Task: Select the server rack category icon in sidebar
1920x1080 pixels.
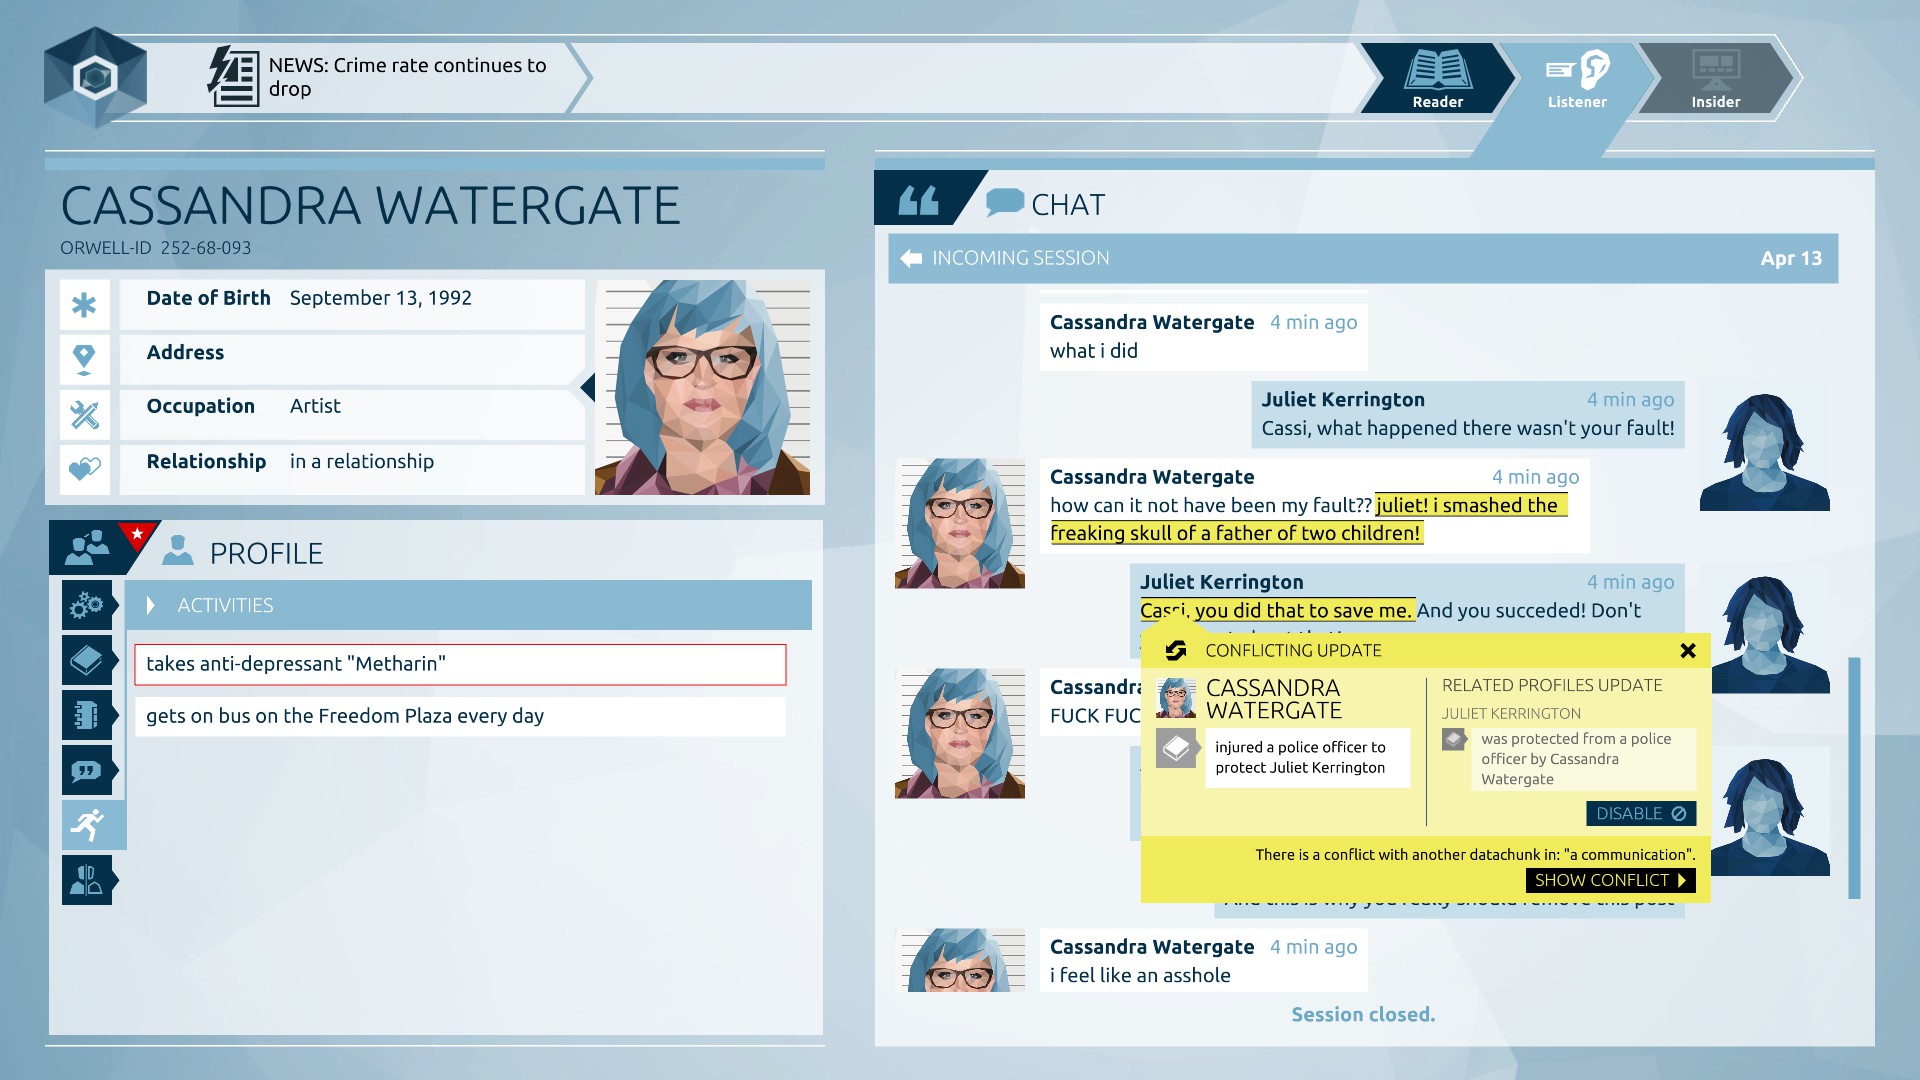Action: pos(87,715)
